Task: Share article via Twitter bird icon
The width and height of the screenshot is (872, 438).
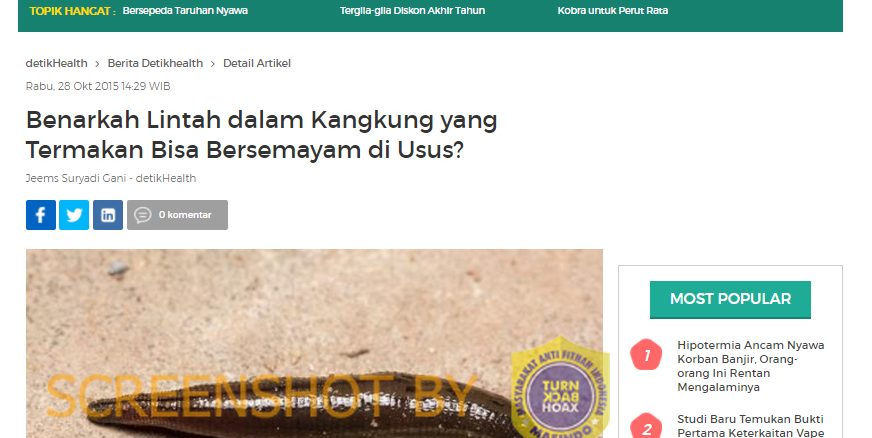Action: (74, 215)
